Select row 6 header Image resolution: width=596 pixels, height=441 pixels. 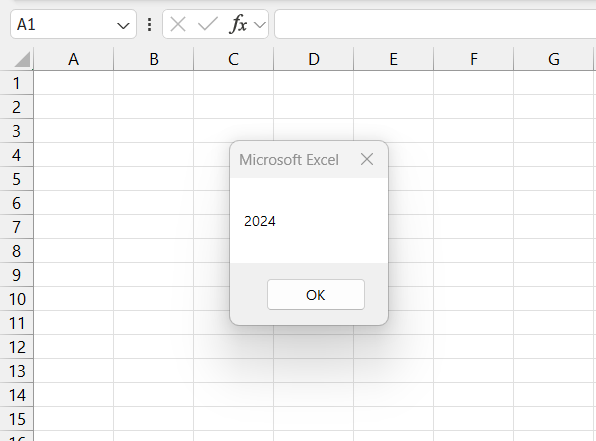click(16, 203)
